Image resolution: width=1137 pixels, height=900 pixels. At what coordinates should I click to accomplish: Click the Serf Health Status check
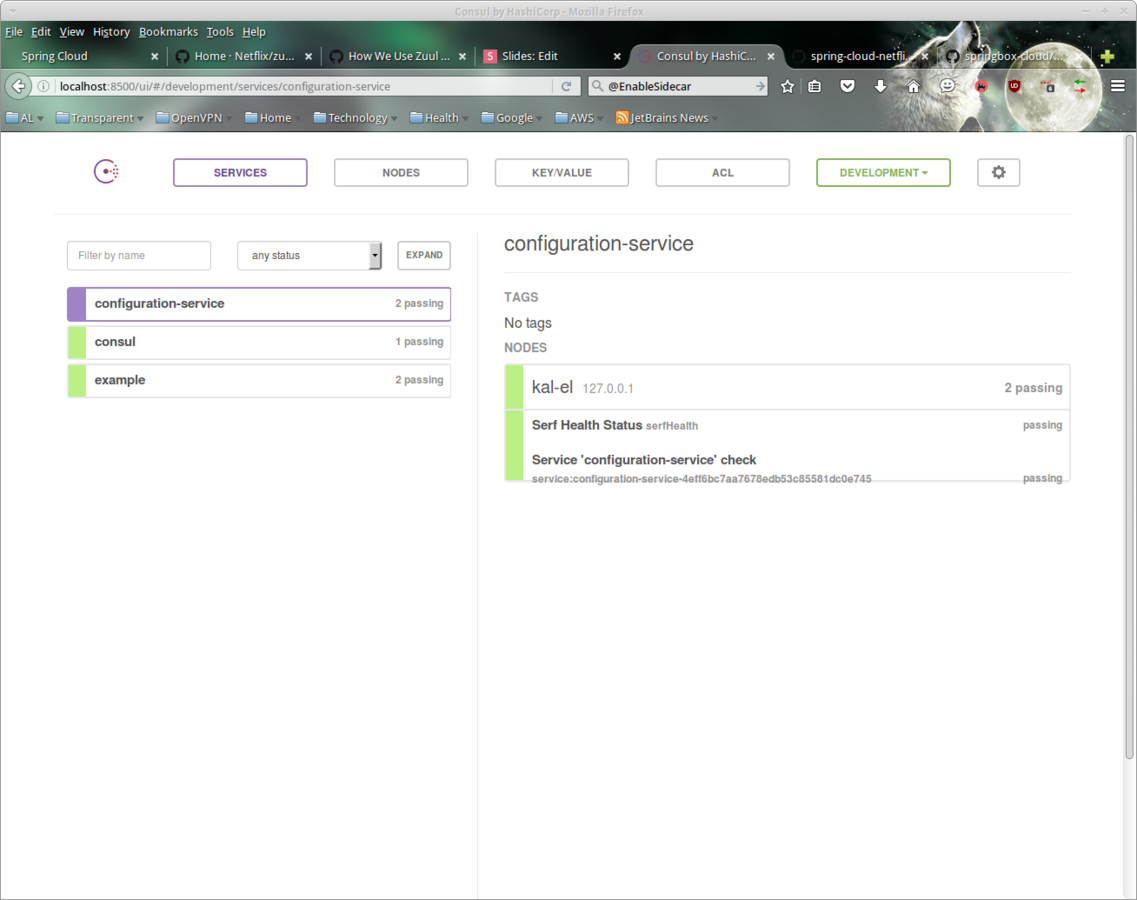(x=587, y=425)
